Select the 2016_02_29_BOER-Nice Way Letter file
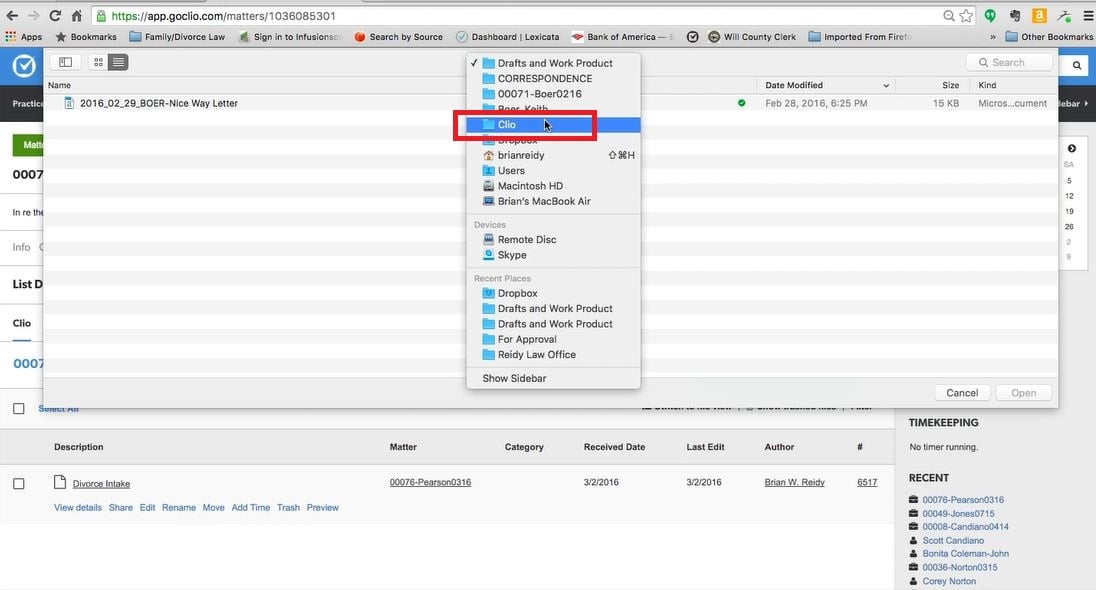The height and width of the screenshot is (590, 1096). click(158, 103)
